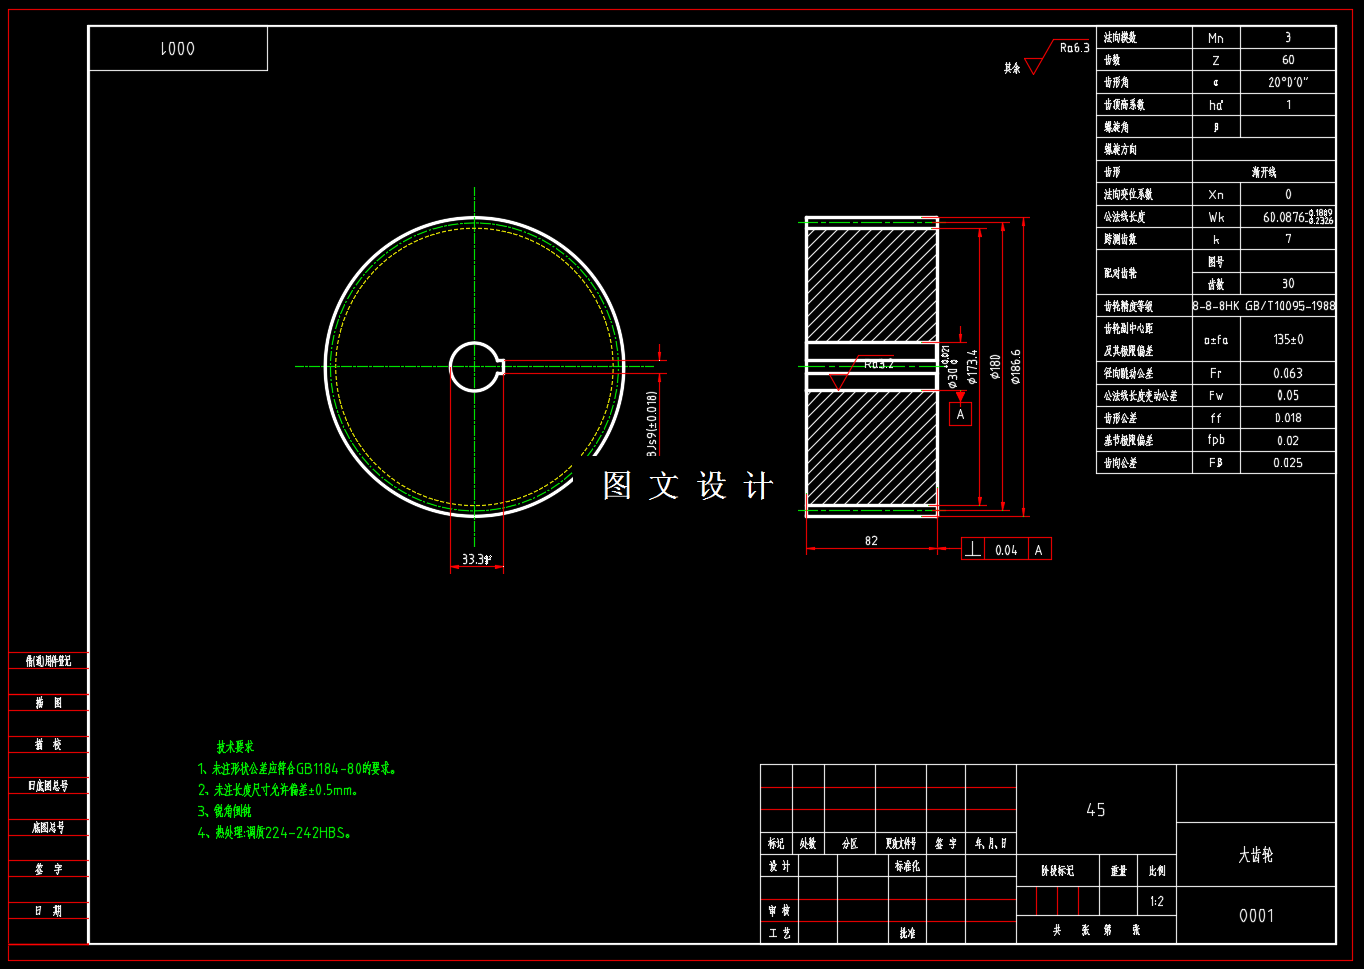Click the "8Js9(±0.018)" keyway width dimension
This screenshot has width=1364, height=969.
pos(652,424)
